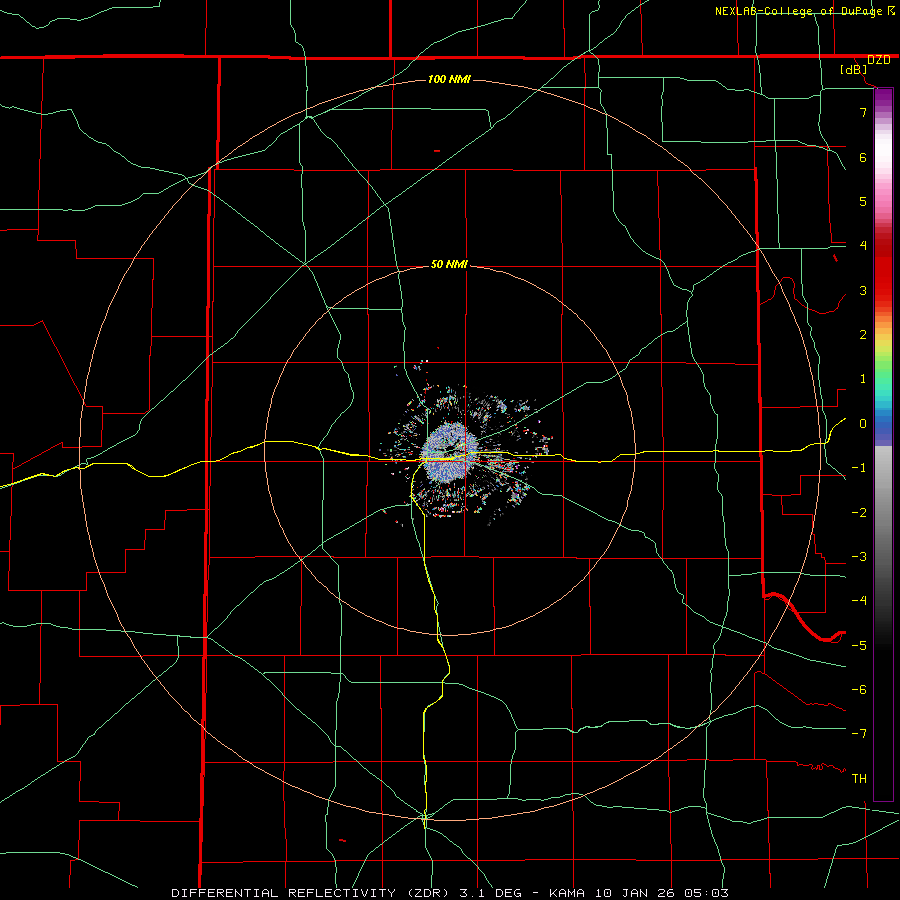900x900 pixels.
Task: Select the positive 7 scale value
Action: pos(863,112)
